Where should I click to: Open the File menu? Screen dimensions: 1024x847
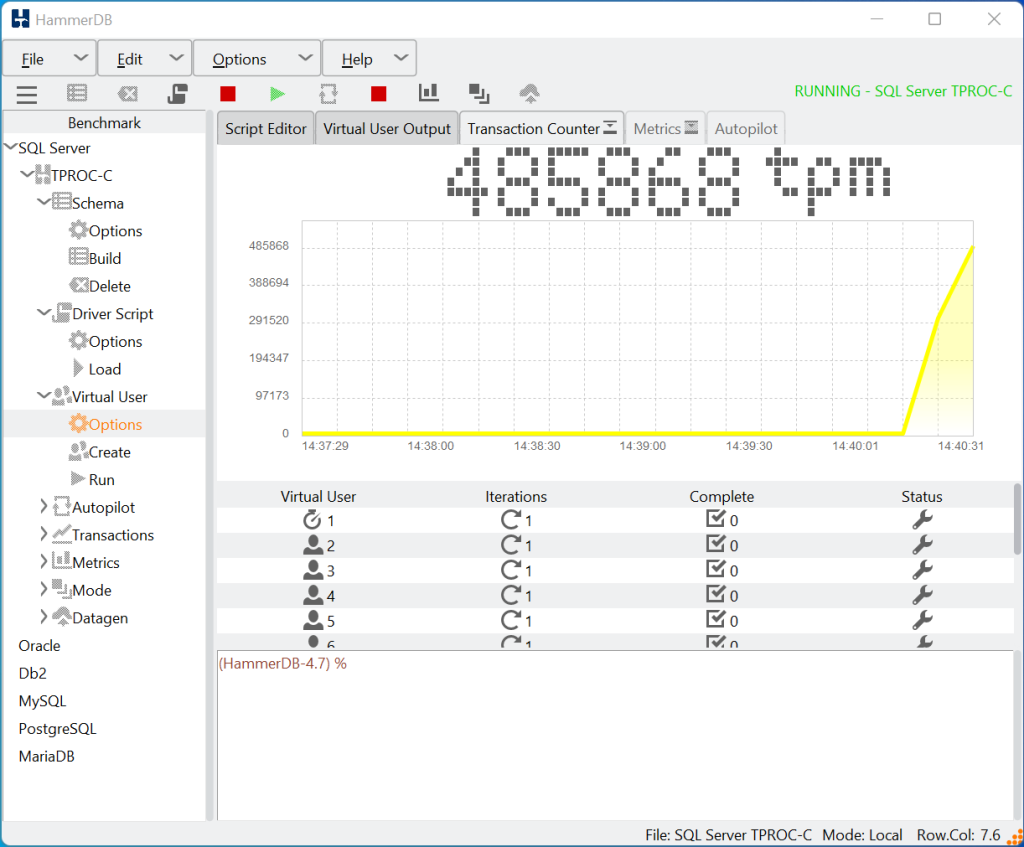(x=50, y=59)
